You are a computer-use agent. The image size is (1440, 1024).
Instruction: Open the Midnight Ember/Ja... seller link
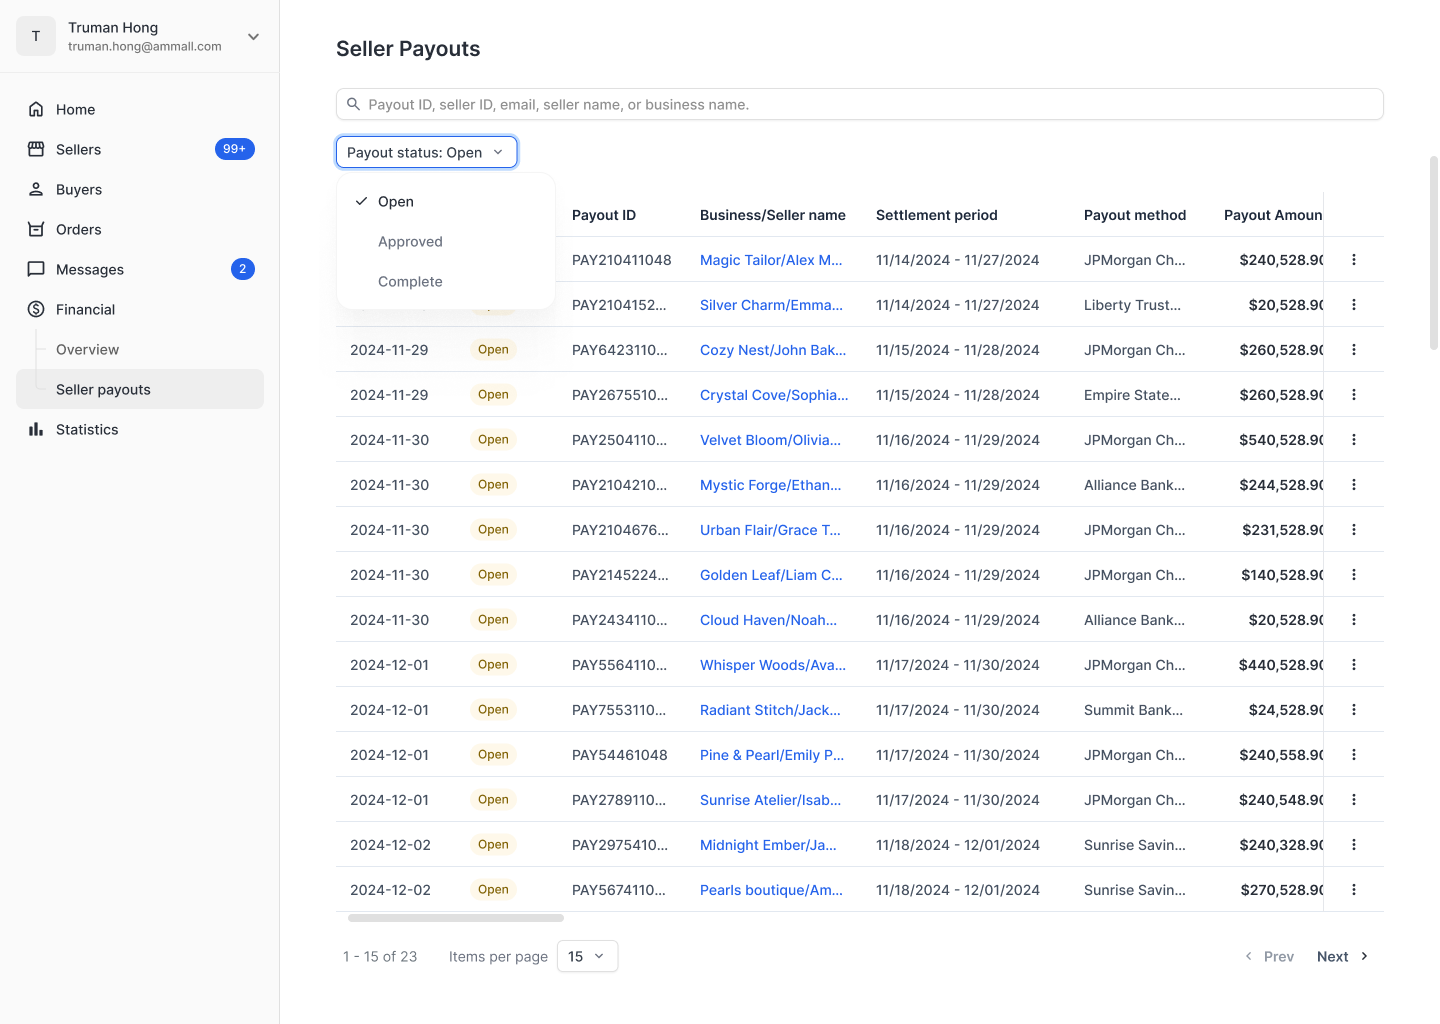point(768,845)
